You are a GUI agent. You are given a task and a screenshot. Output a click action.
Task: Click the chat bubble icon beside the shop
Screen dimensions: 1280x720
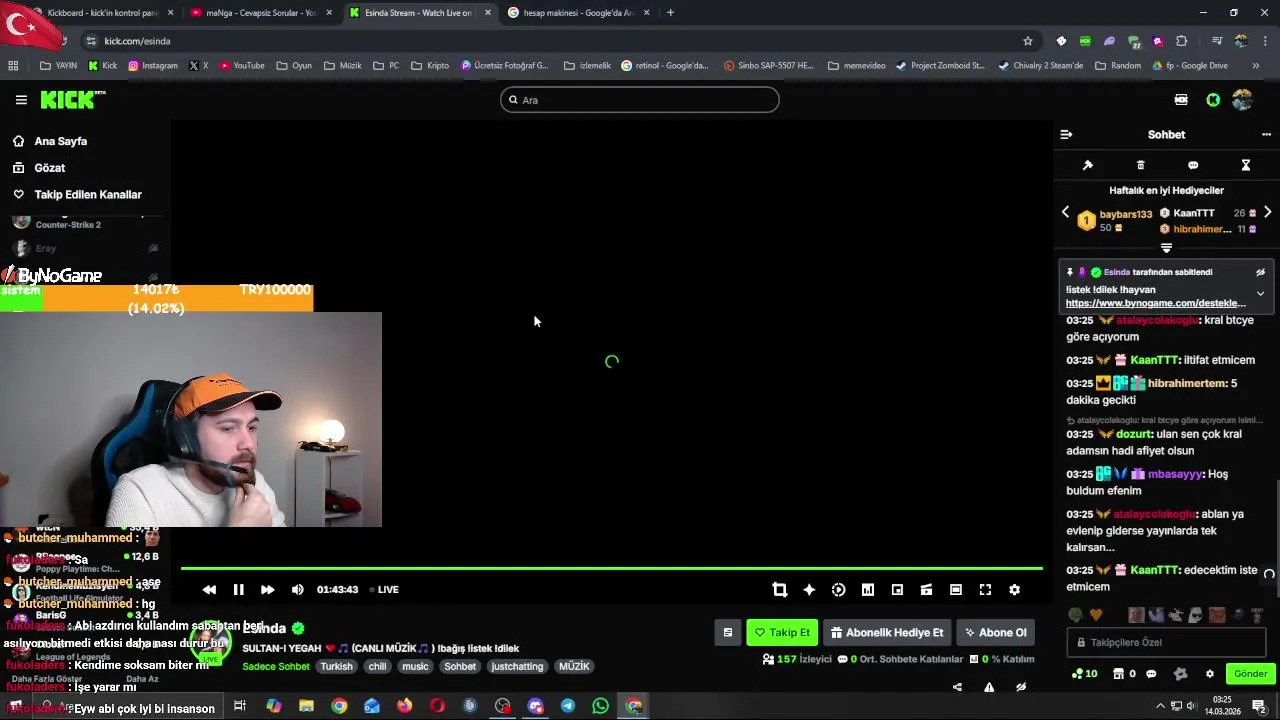point(1151,674)
